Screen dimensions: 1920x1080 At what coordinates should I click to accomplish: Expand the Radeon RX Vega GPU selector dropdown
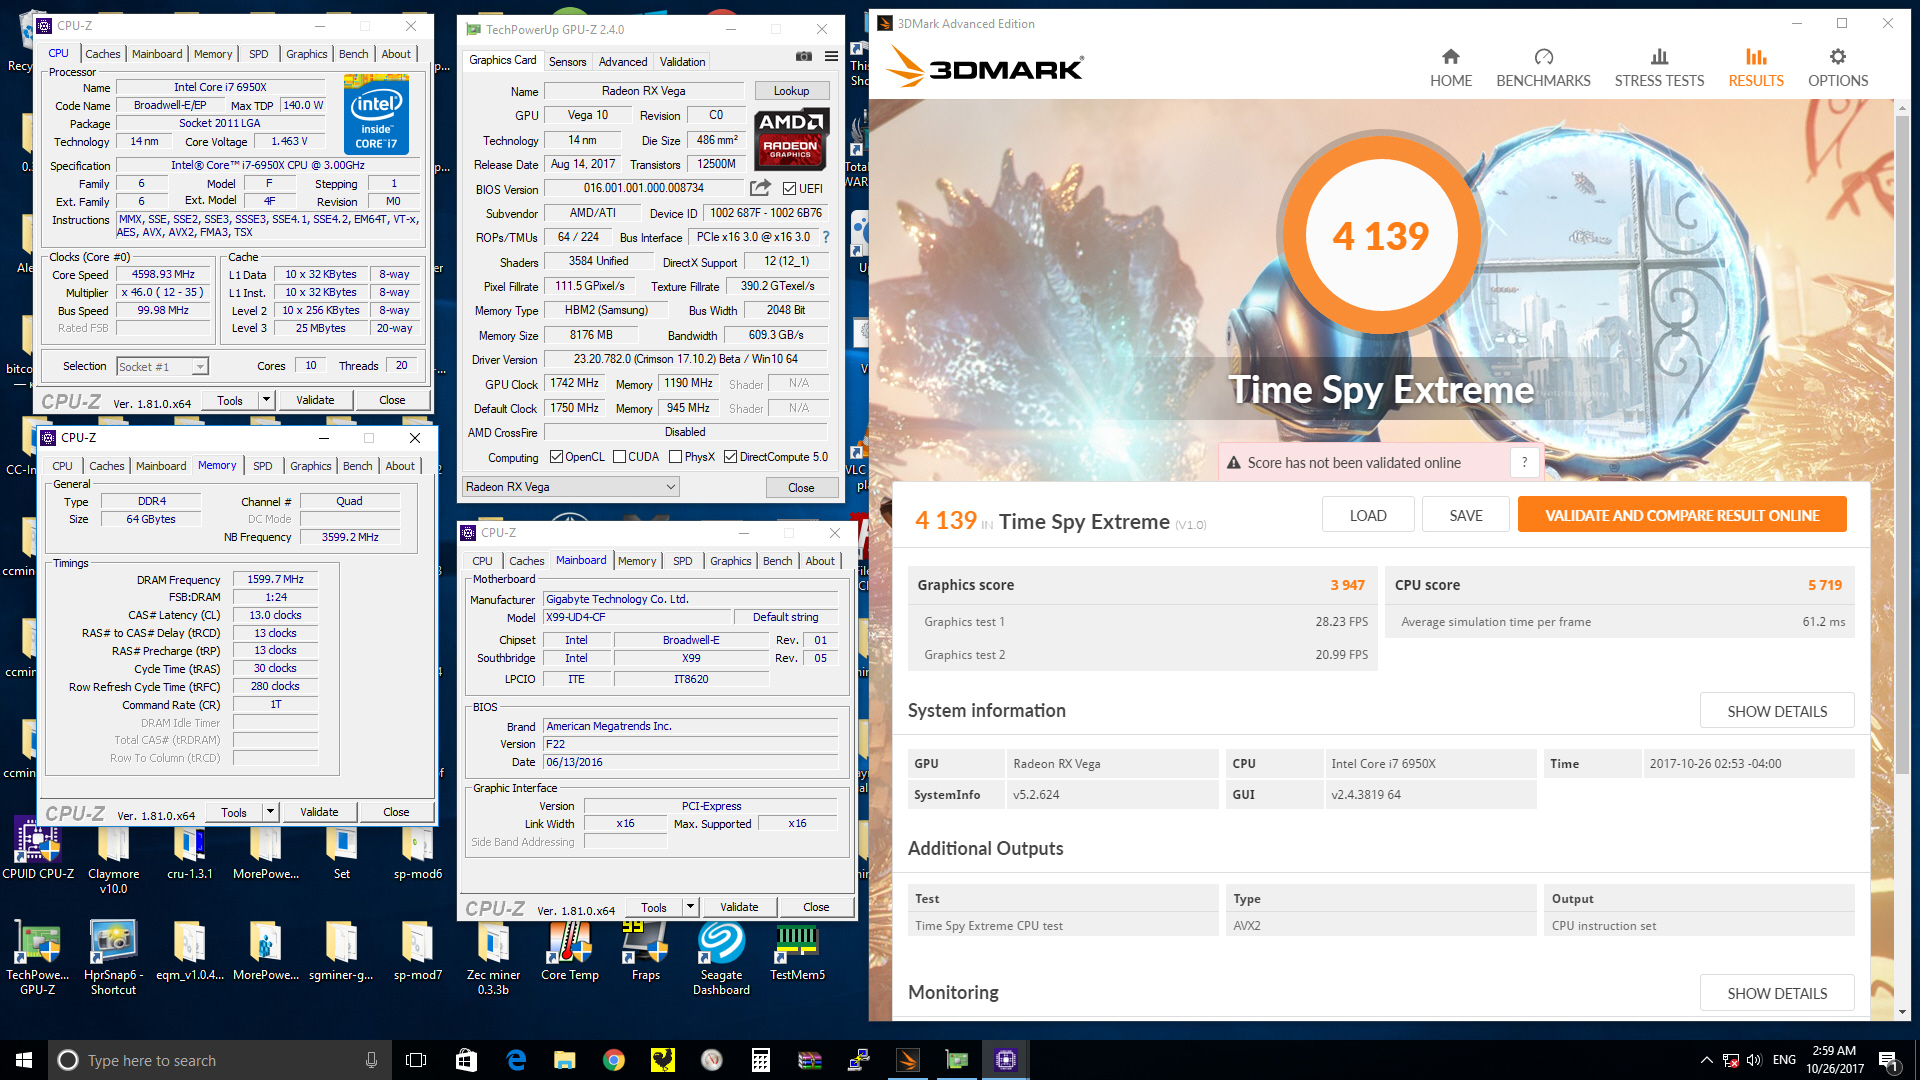click(x=570, y=487)
